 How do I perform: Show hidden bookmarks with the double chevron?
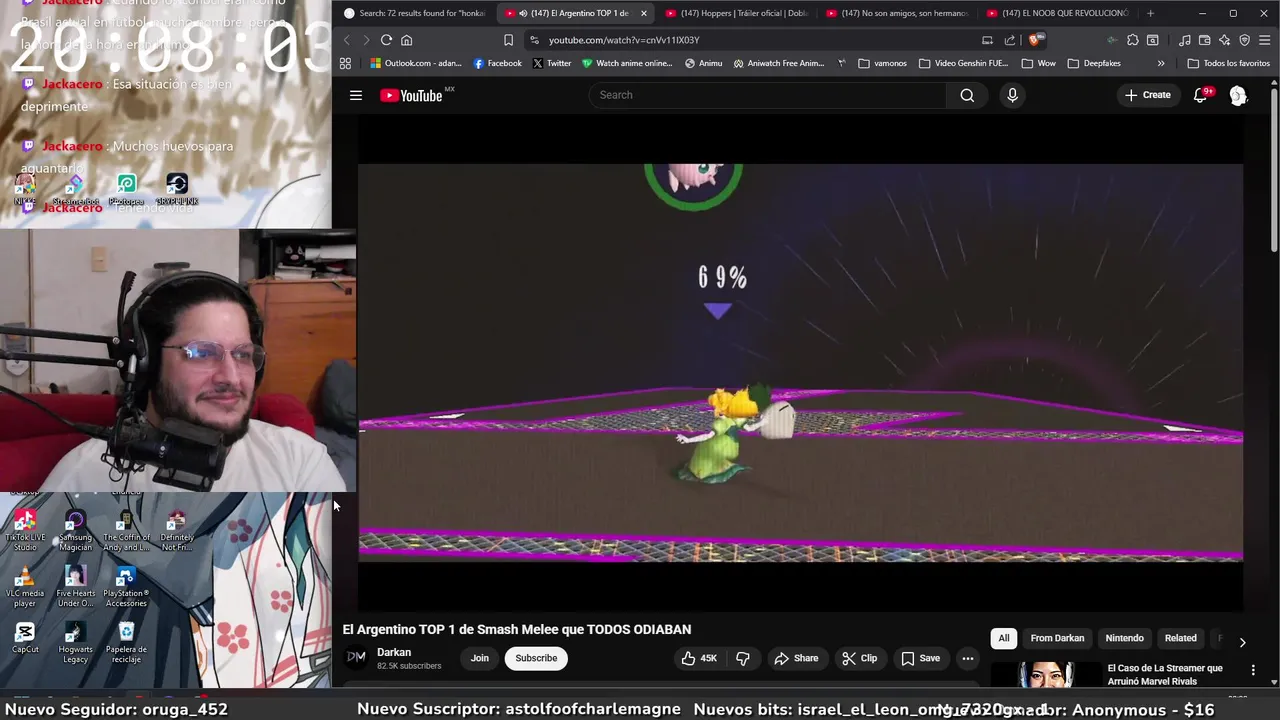(1160, 63)
